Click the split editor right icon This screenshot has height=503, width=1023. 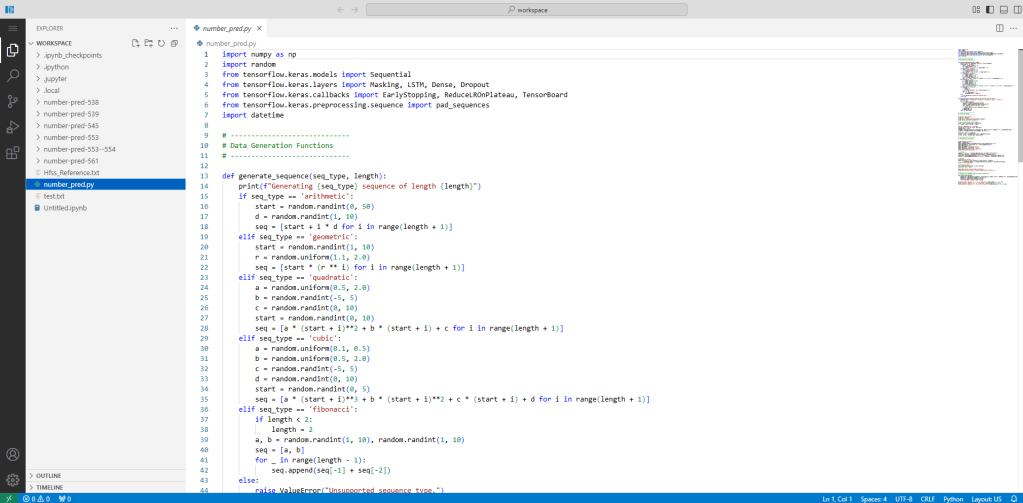coord(998,28)
